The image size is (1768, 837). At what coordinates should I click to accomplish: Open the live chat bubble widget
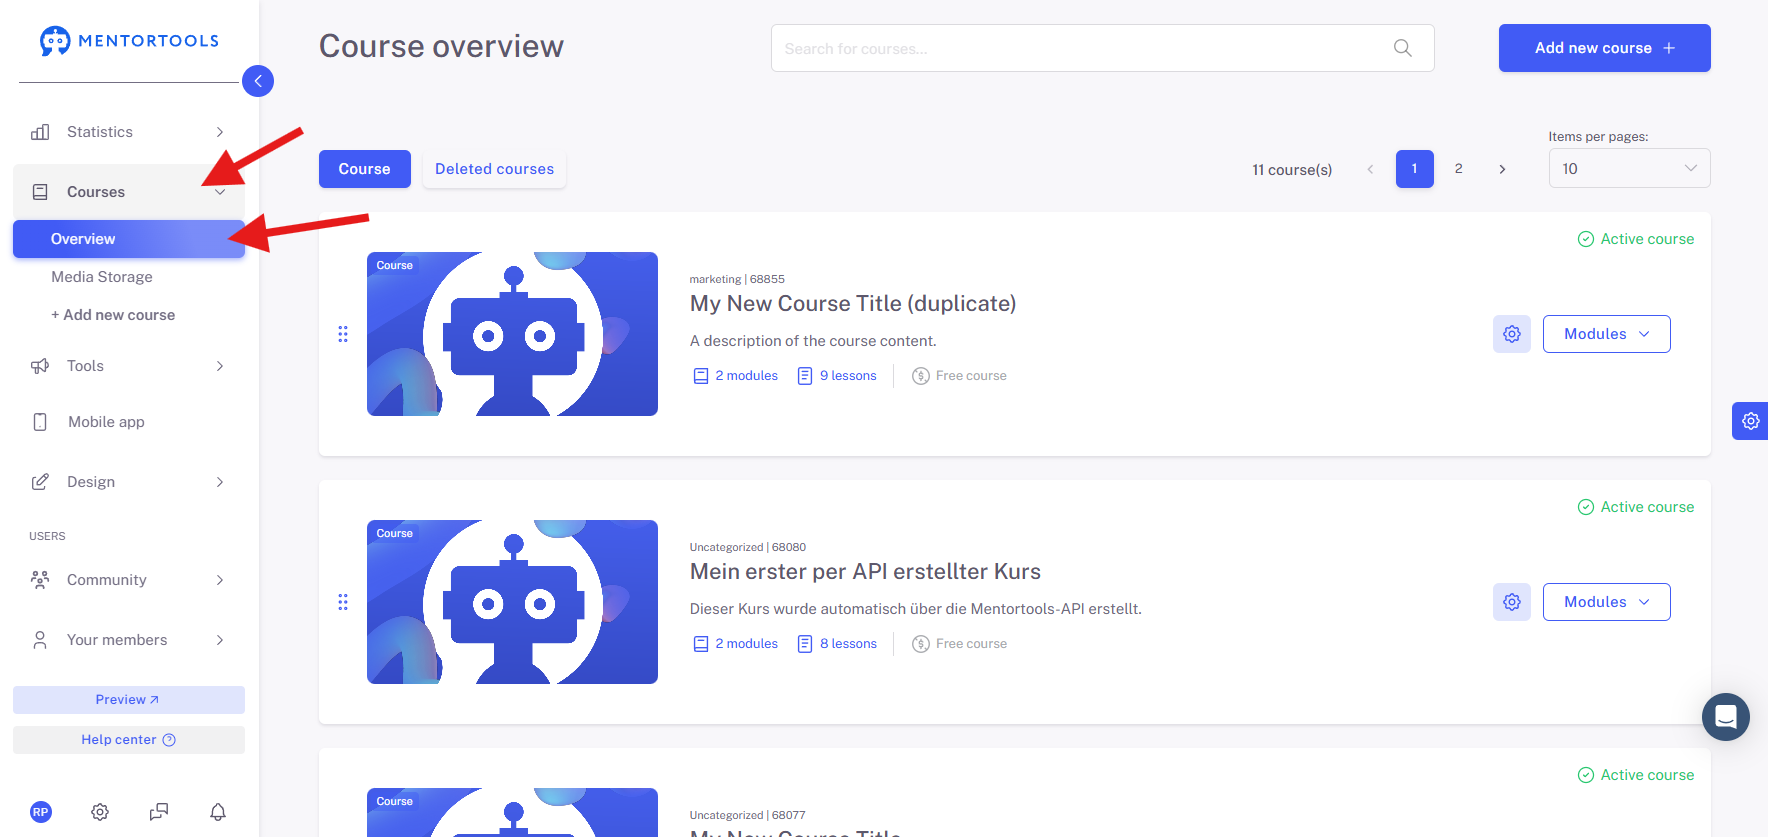point(1726,717)
